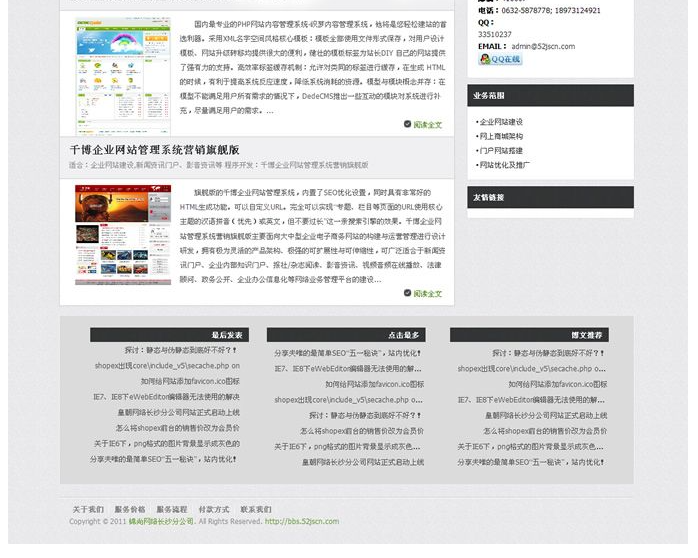Open the DedeCMS article screenshot thumbnail

(x=123, y=76)
